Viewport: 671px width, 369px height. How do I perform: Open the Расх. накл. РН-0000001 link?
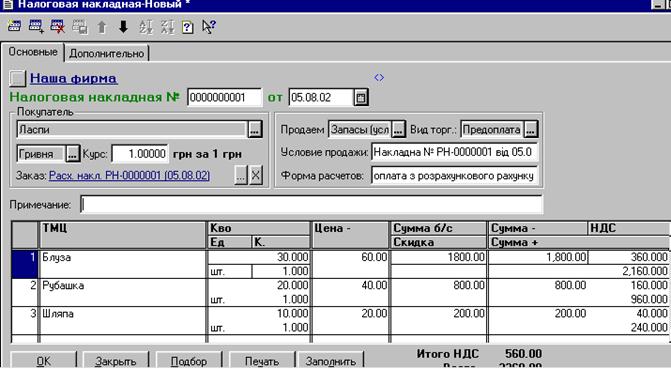[x=129, y=176]
